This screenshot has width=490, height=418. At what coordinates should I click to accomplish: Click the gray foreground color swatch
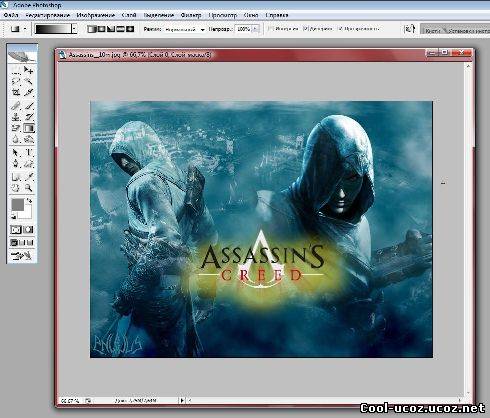(18, 205)
